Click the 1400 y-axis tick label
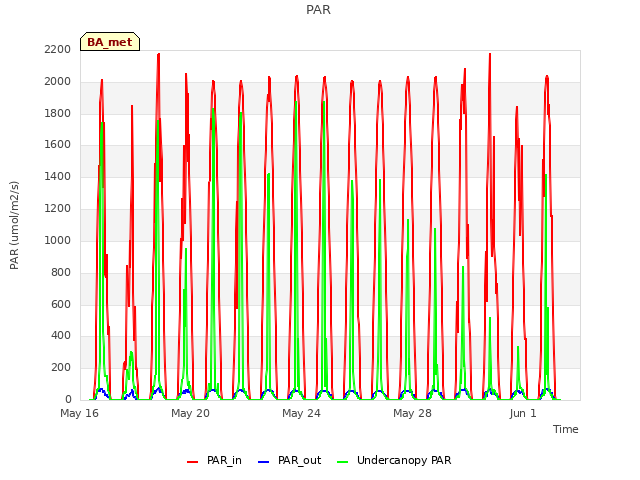The width and height of the screenshot is (640, 480). [x=58, y=176]
